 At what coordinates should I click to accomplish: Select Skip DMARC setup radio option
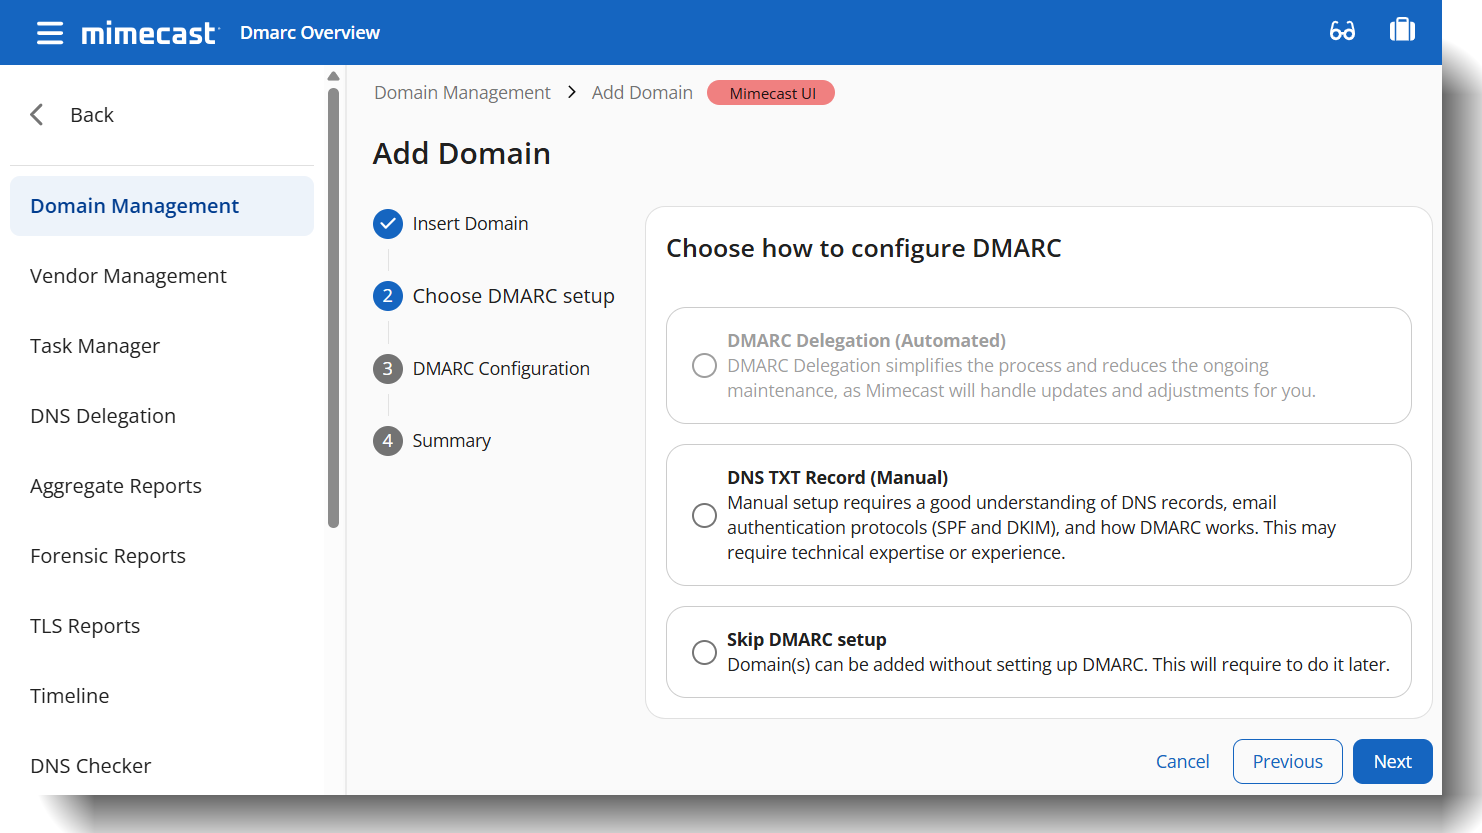point(704,652)
